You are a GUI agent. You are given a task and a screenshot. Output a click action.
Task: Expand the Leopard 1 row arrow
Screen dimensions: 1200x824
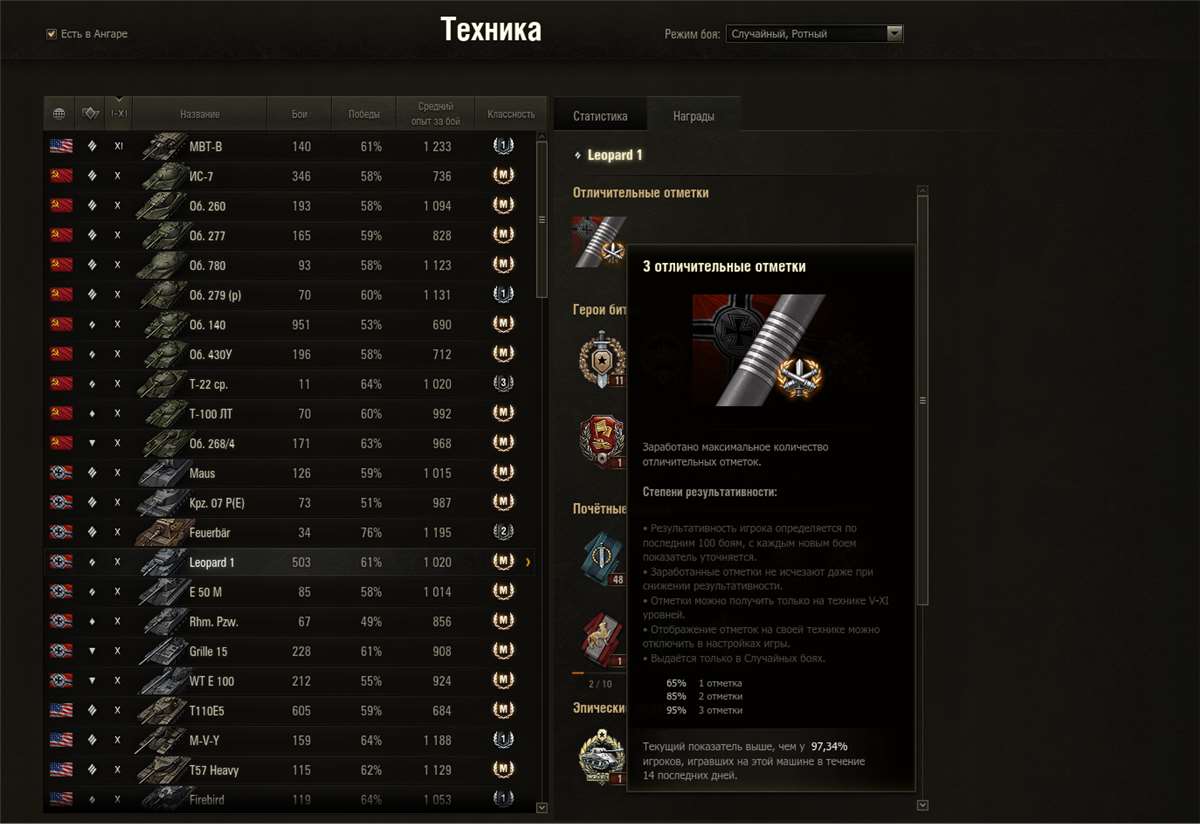pyautogui.click(x=528, y=562)
